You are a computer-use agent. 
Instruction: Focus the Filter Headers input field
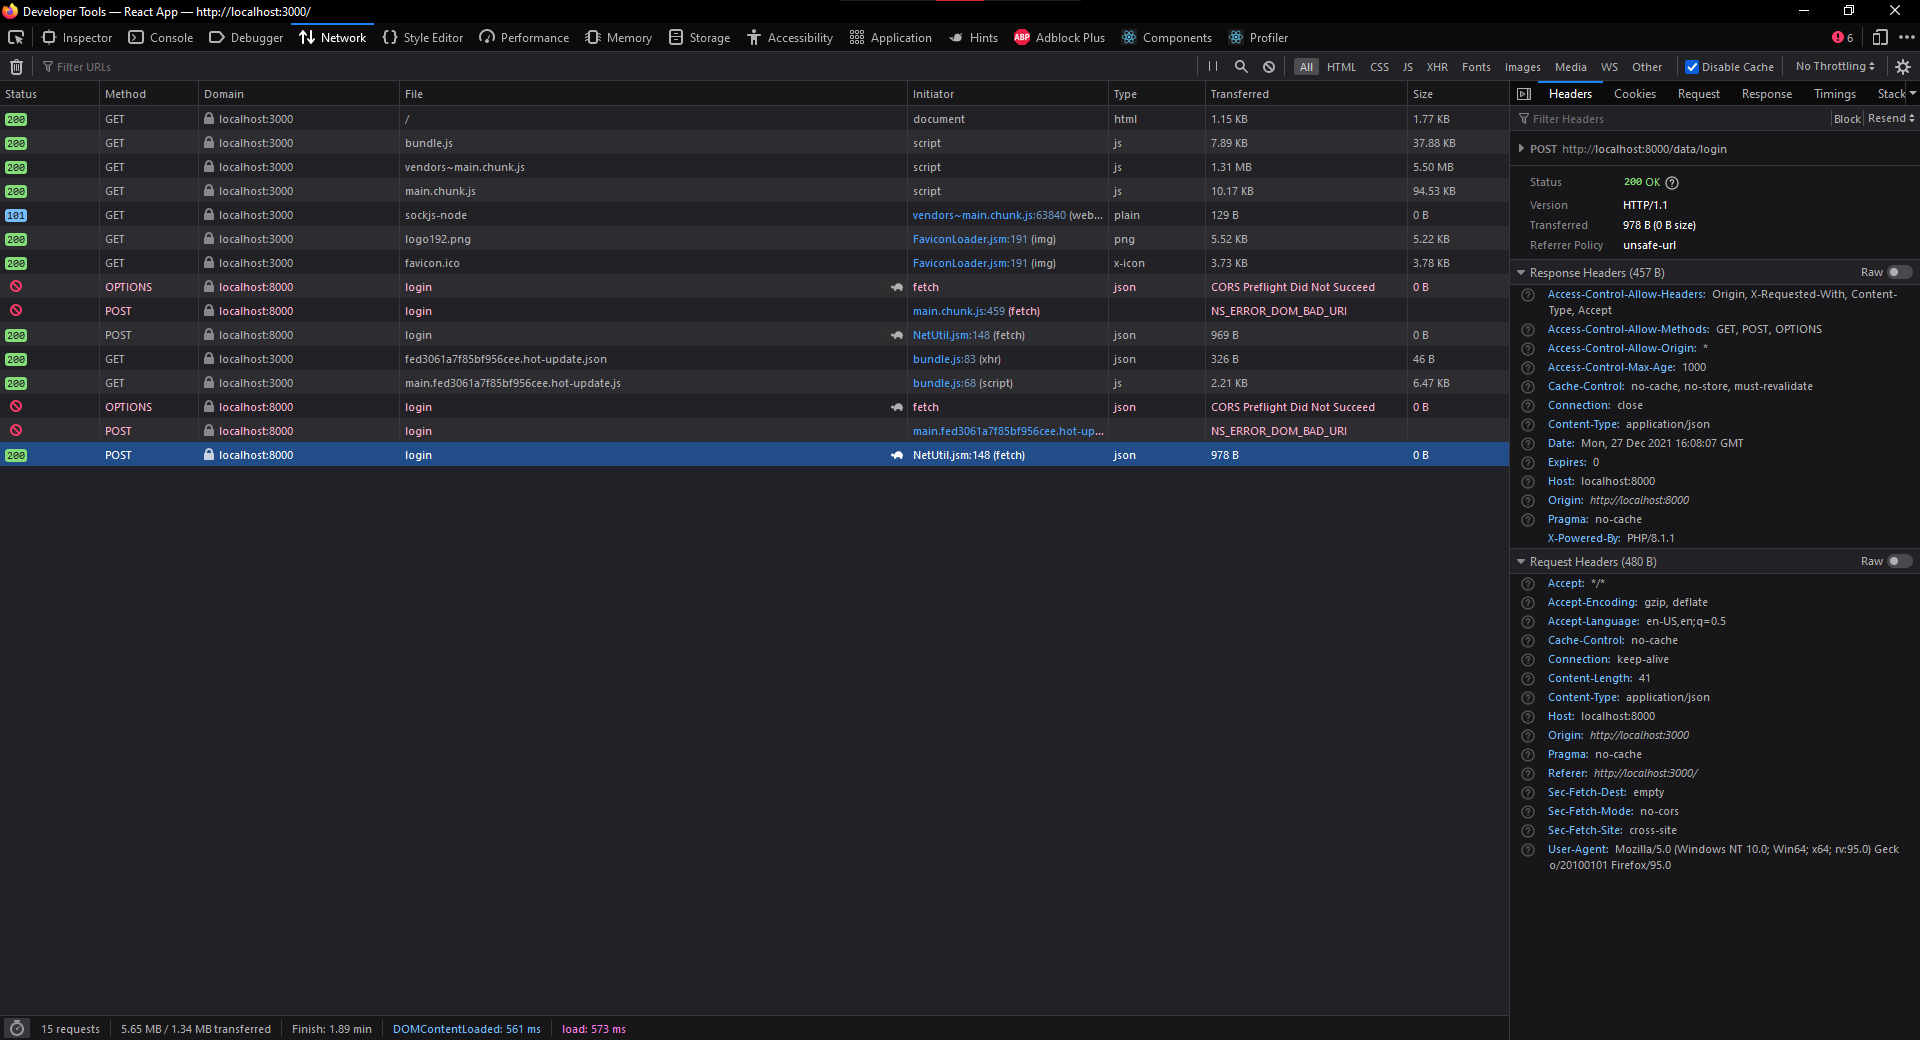(1671, 119)
